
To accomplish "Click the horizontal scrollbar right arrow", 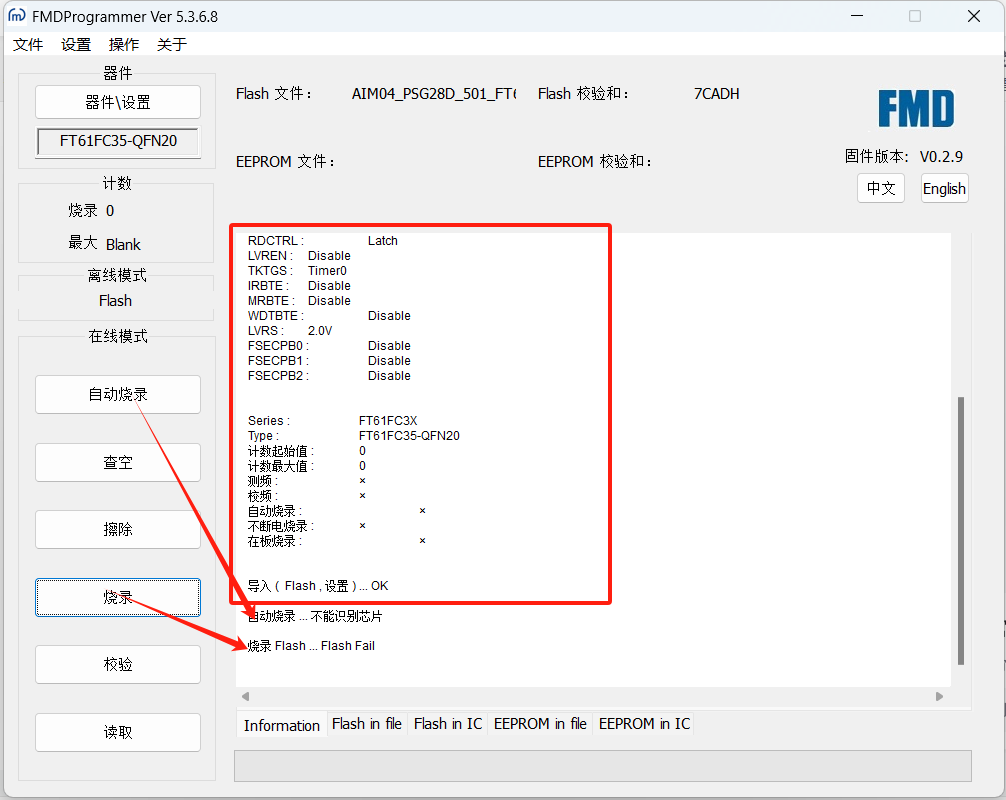I will 939,696.
